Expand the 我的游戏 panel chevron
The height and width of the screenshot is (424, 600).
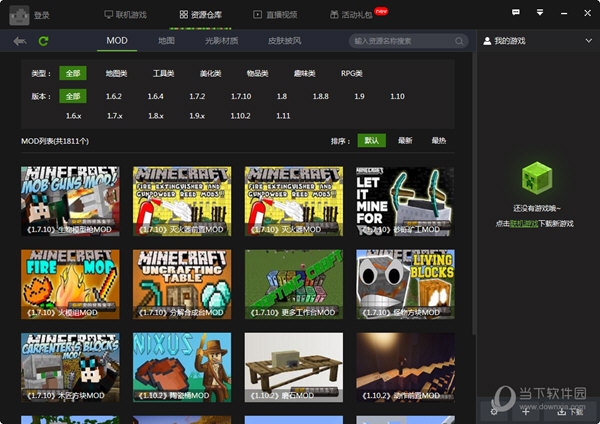[x=589, y=41]
